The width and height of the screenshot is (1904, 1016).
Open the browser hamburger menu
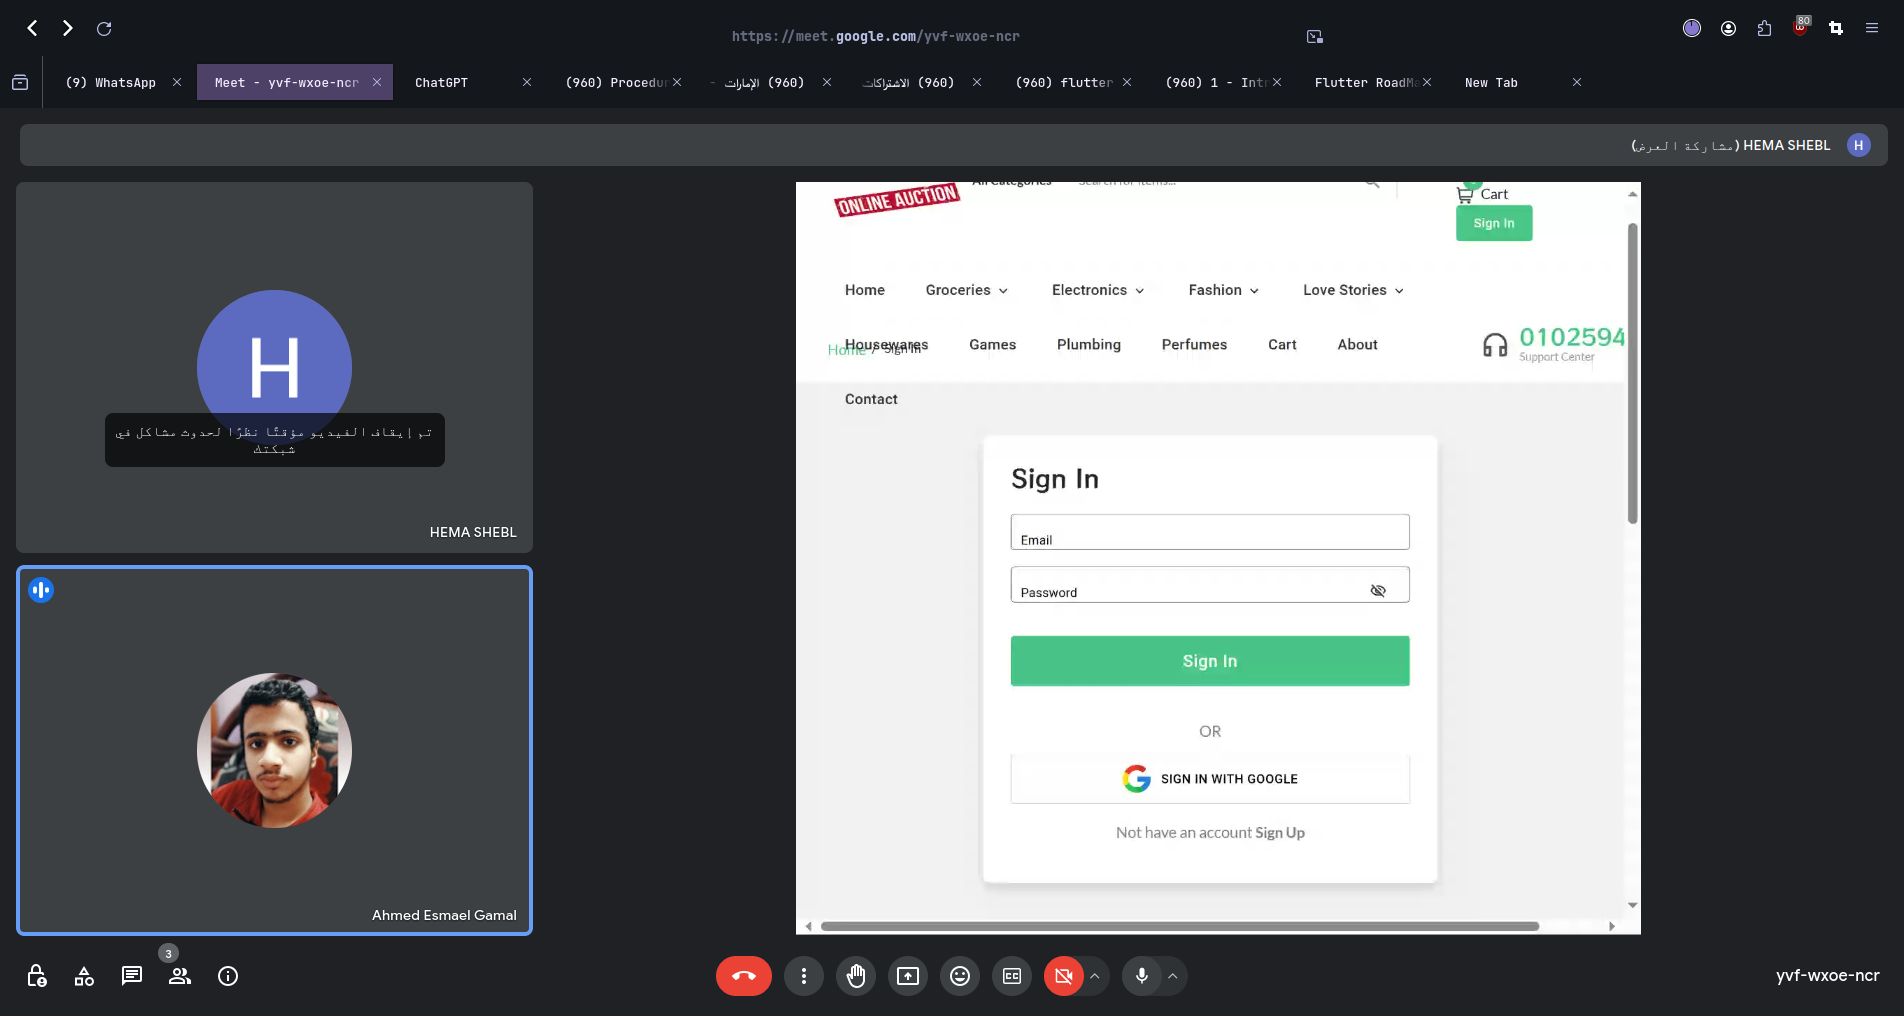tap(1872, 28)
